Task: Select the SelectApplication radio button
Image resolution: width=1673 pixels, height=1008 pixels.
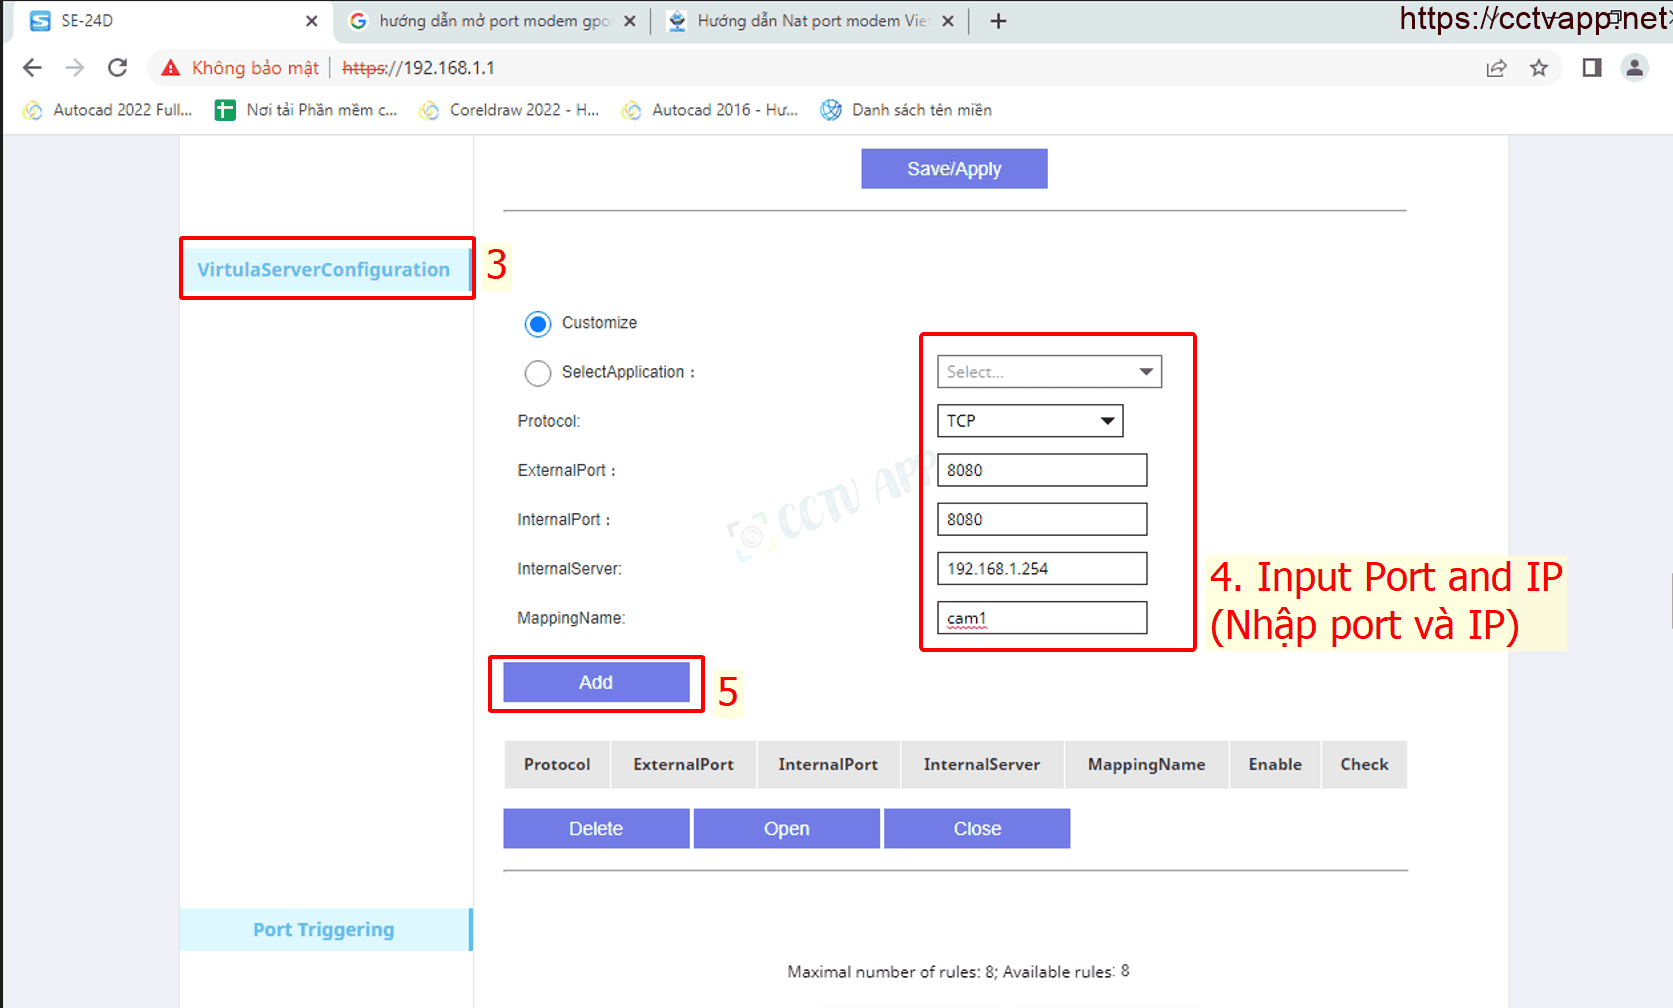Action: (538, 373)
